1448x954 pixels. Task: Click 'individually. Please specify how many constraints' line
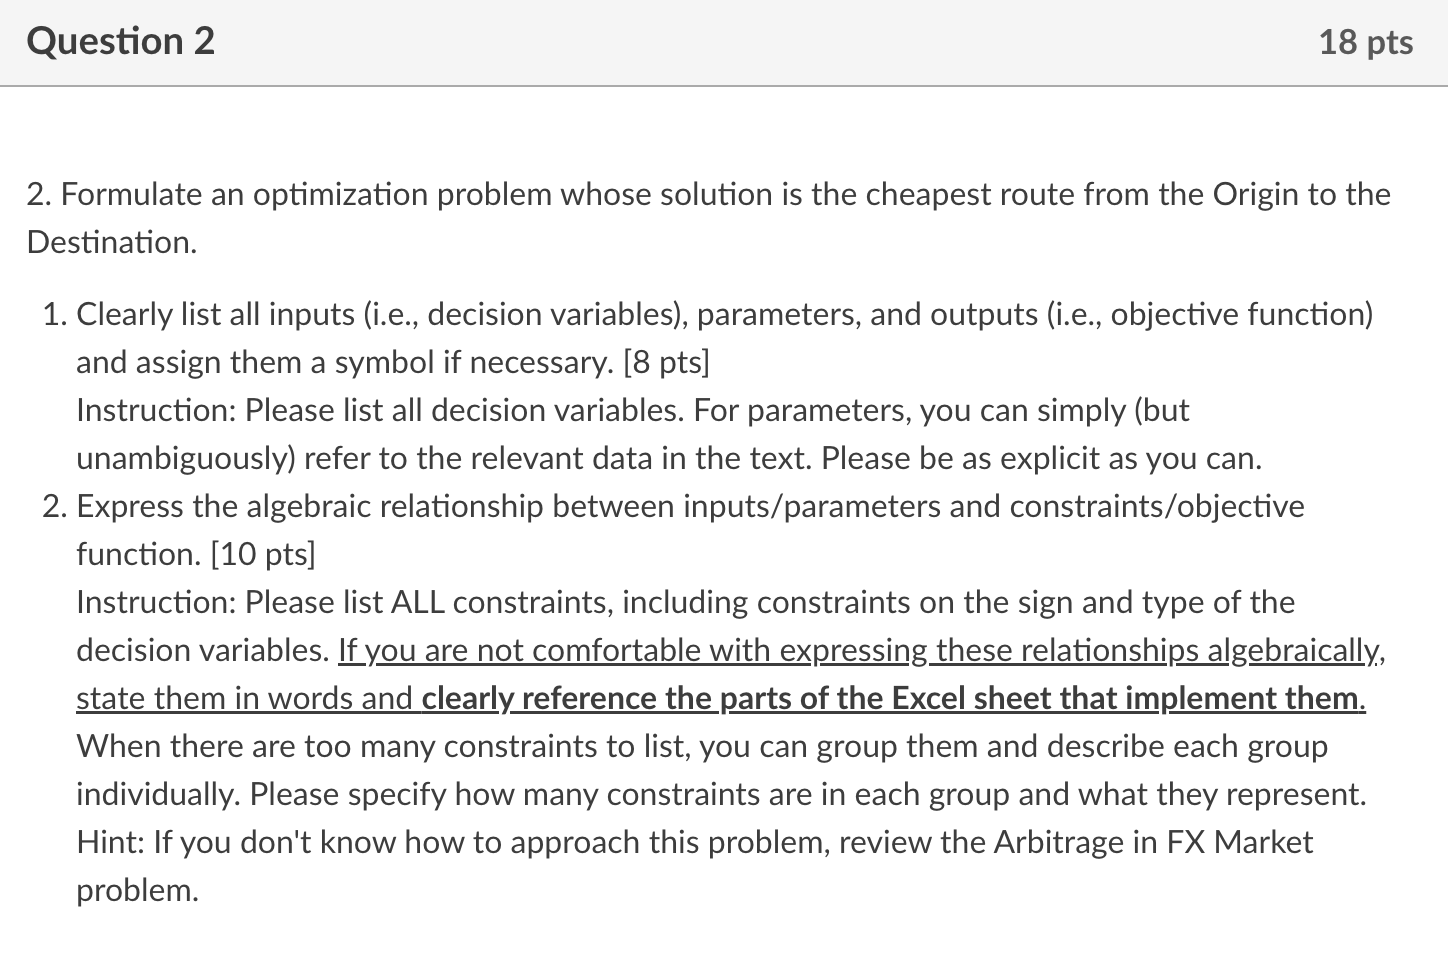(x=721, y=794)
